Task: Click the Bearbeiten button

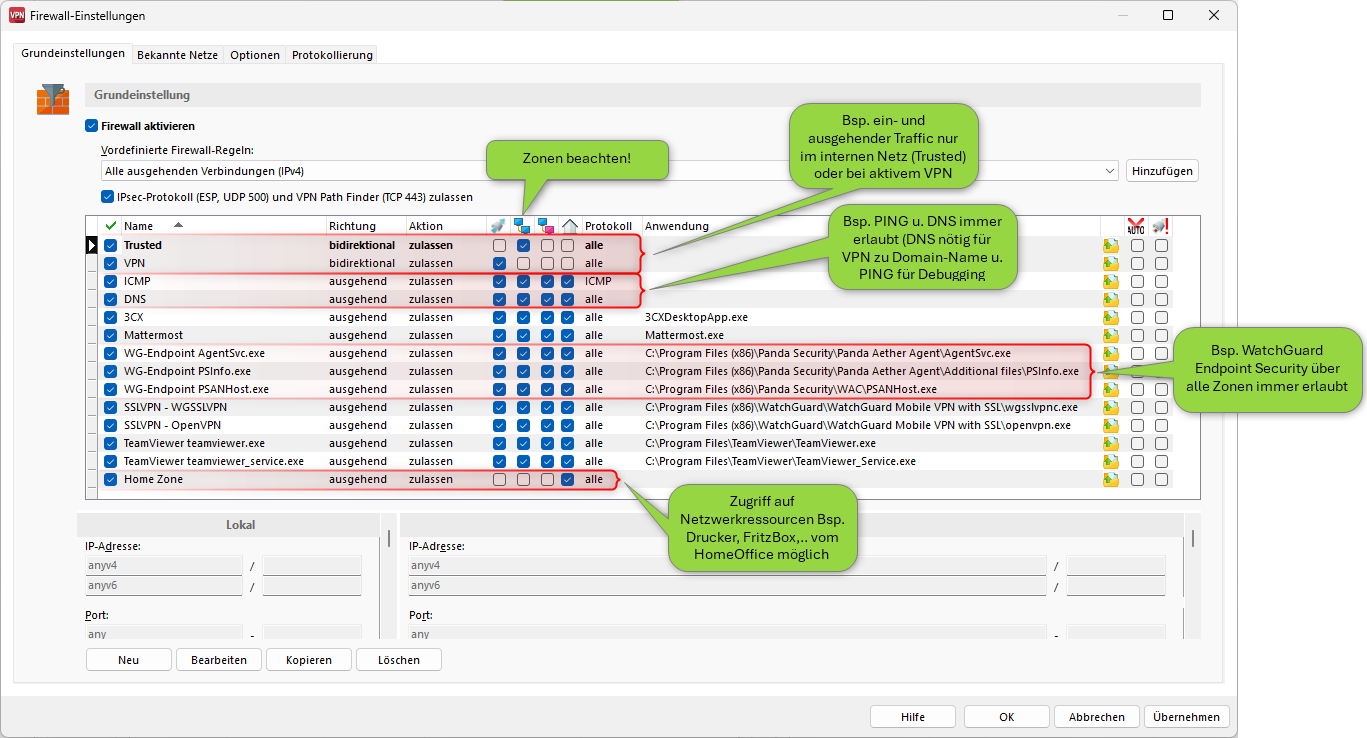Action: click(218, 660)
